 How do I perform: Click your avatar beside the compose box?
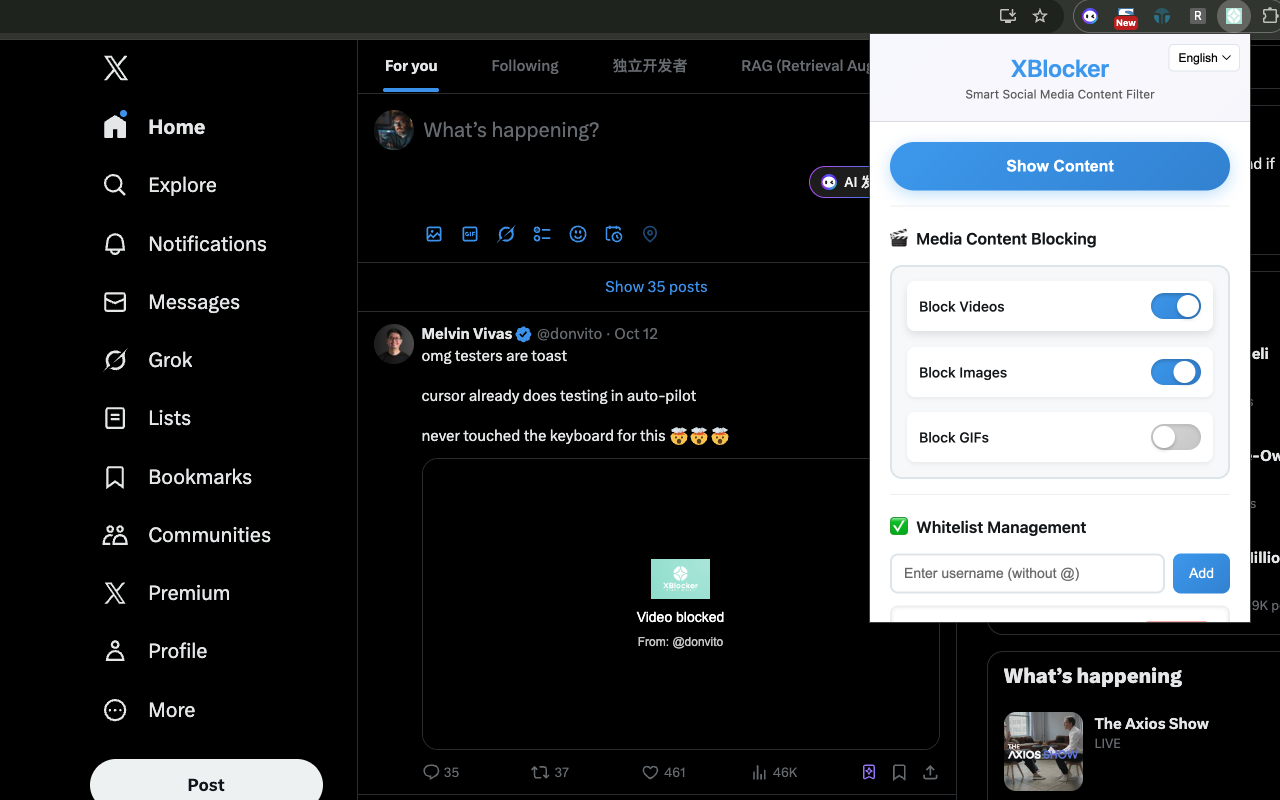394,130
